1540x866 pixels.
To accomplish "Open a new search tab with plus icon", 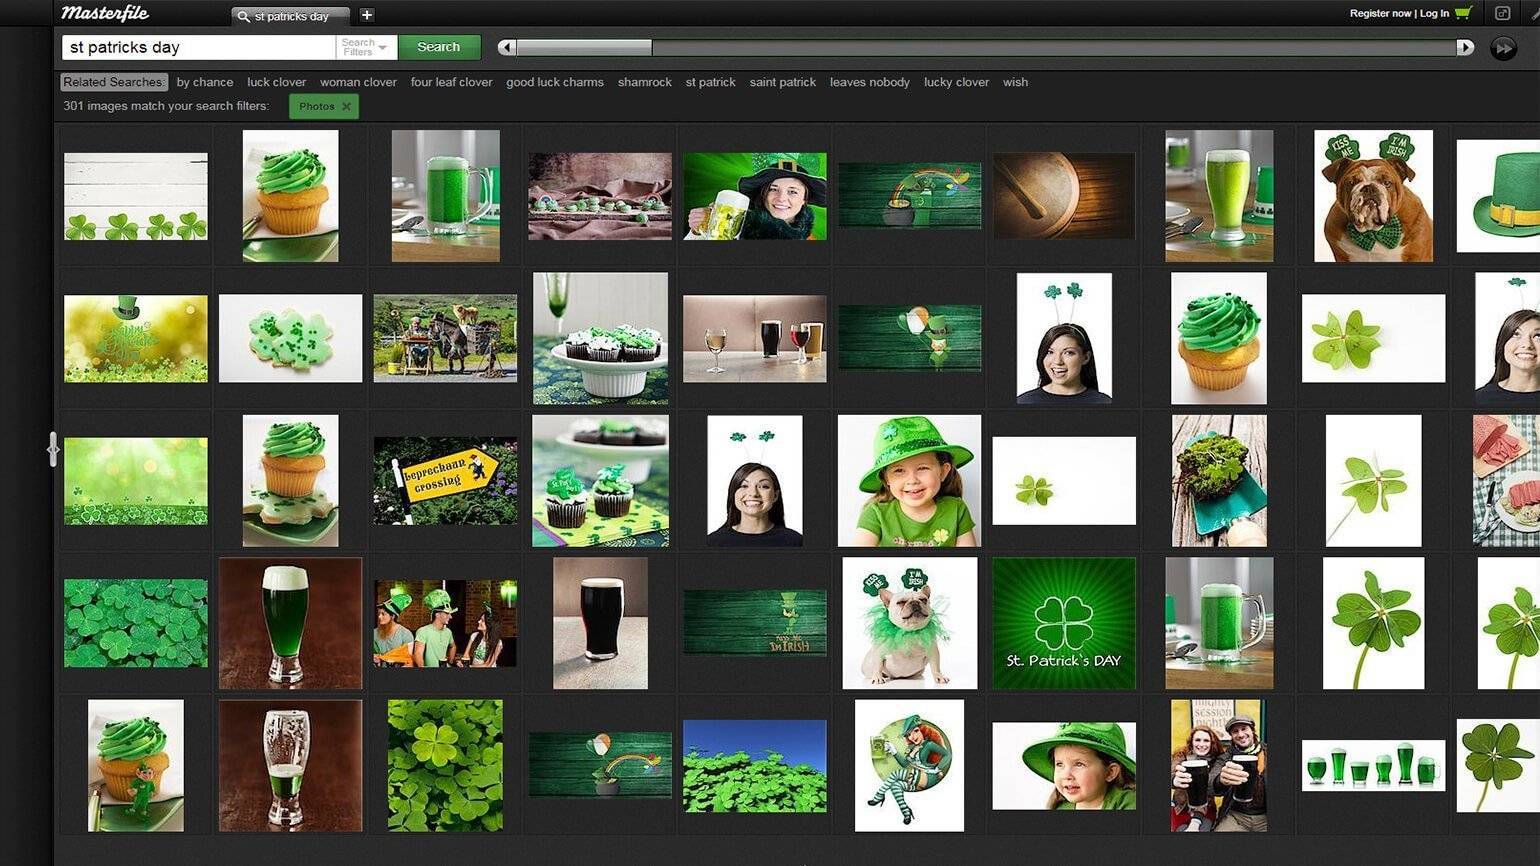I will click(367, 15).
